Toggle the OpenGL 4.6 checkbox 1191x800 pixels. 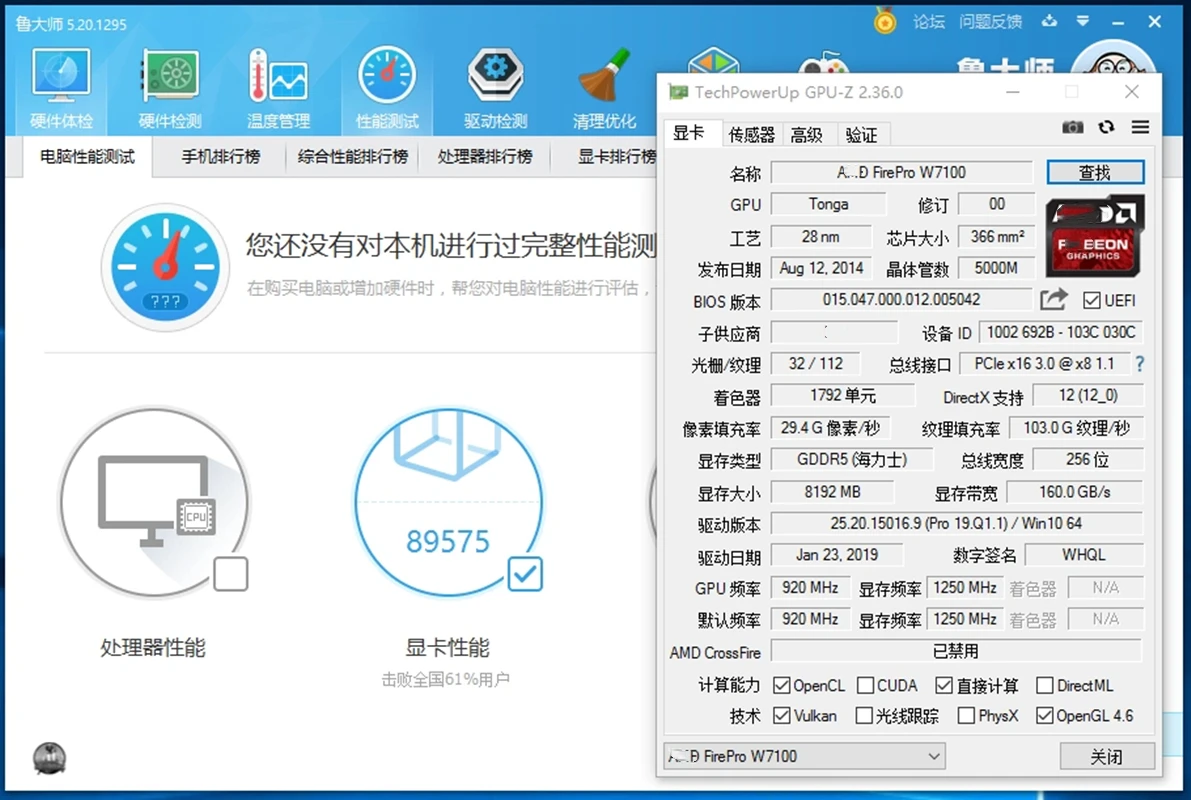(x=1044, y=716)
